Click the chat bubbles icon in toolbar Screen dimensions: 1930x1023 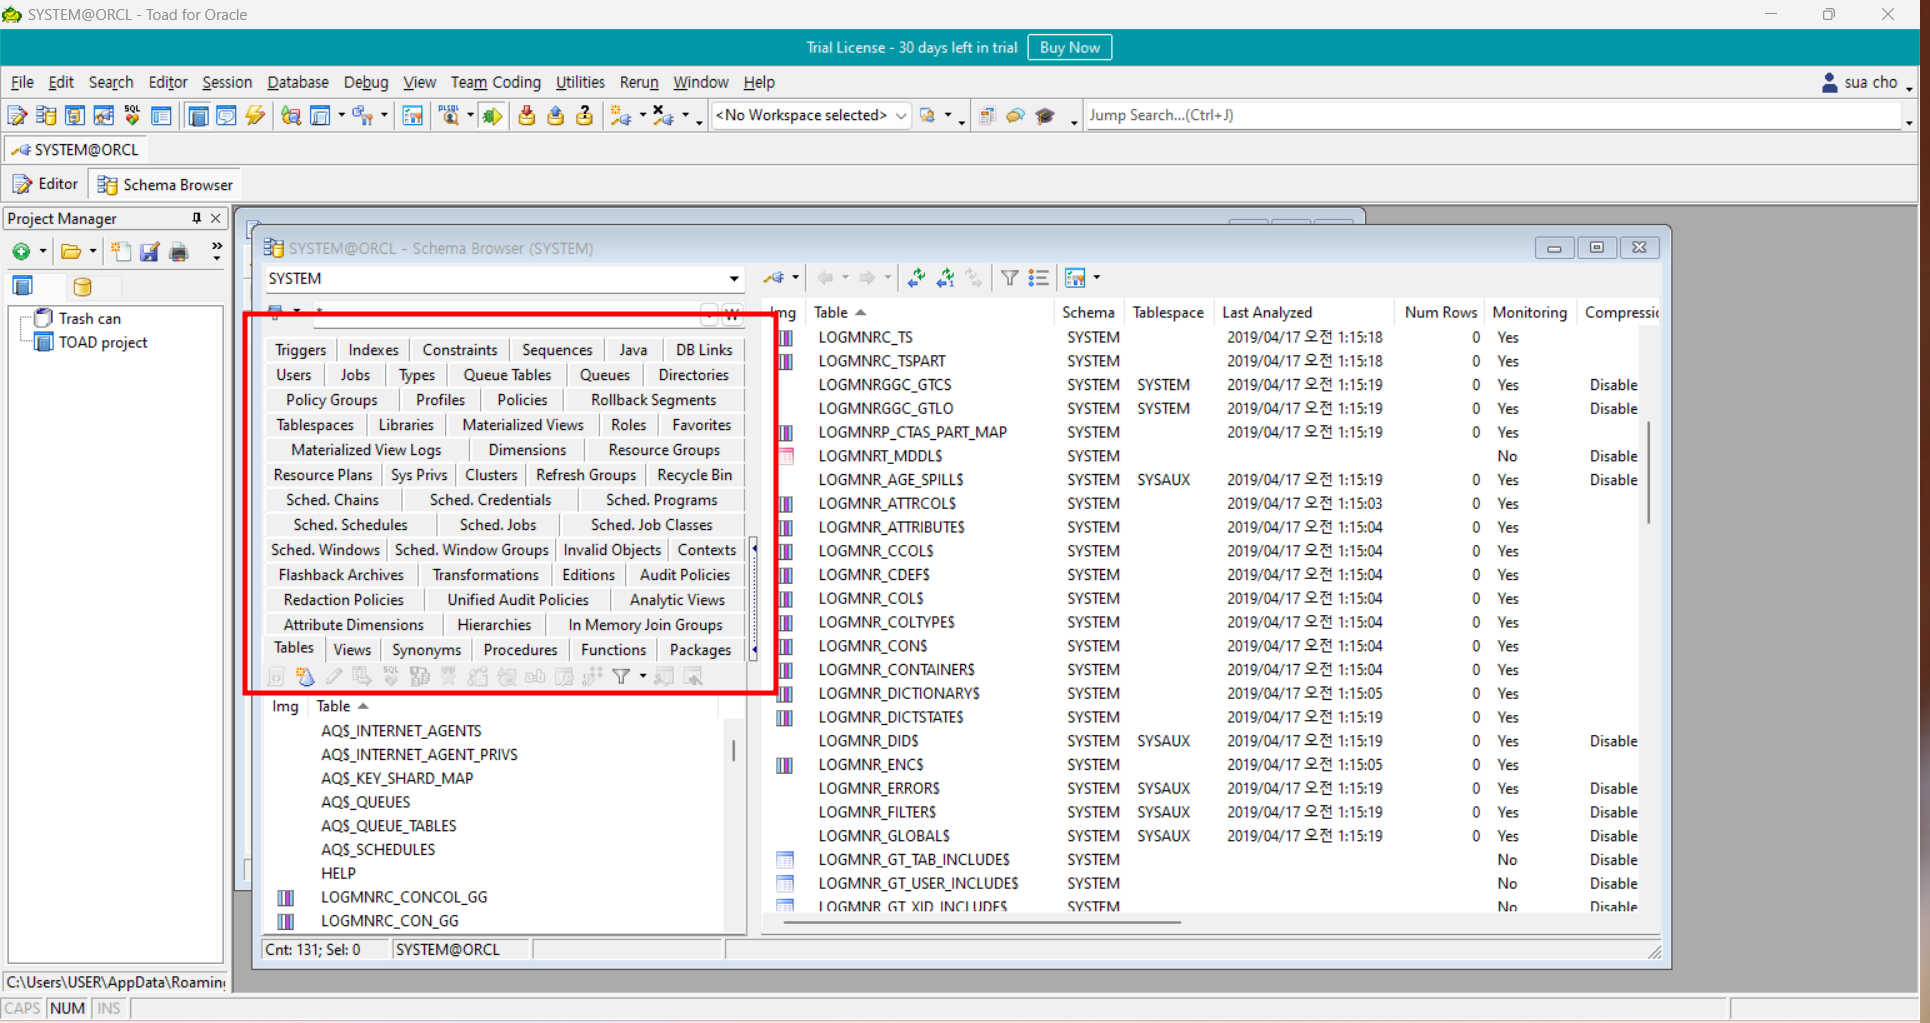(1016, 116)
